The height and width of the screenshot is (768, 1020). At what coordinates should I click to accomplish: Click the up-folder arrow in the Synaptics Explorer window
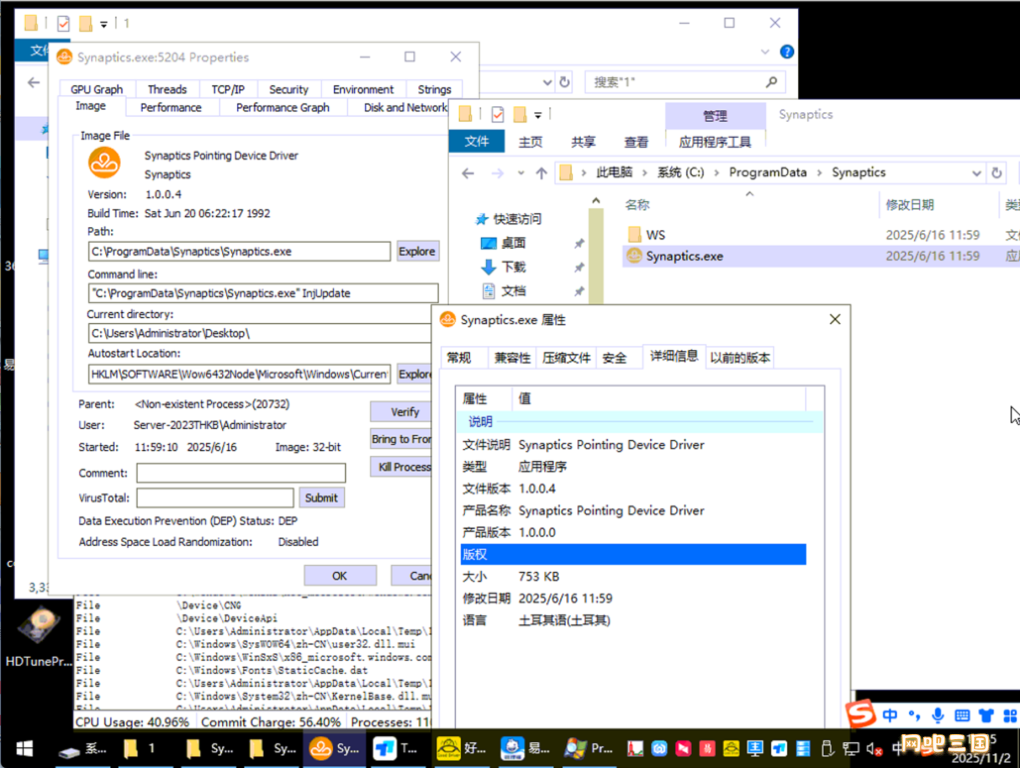[541, 173]
